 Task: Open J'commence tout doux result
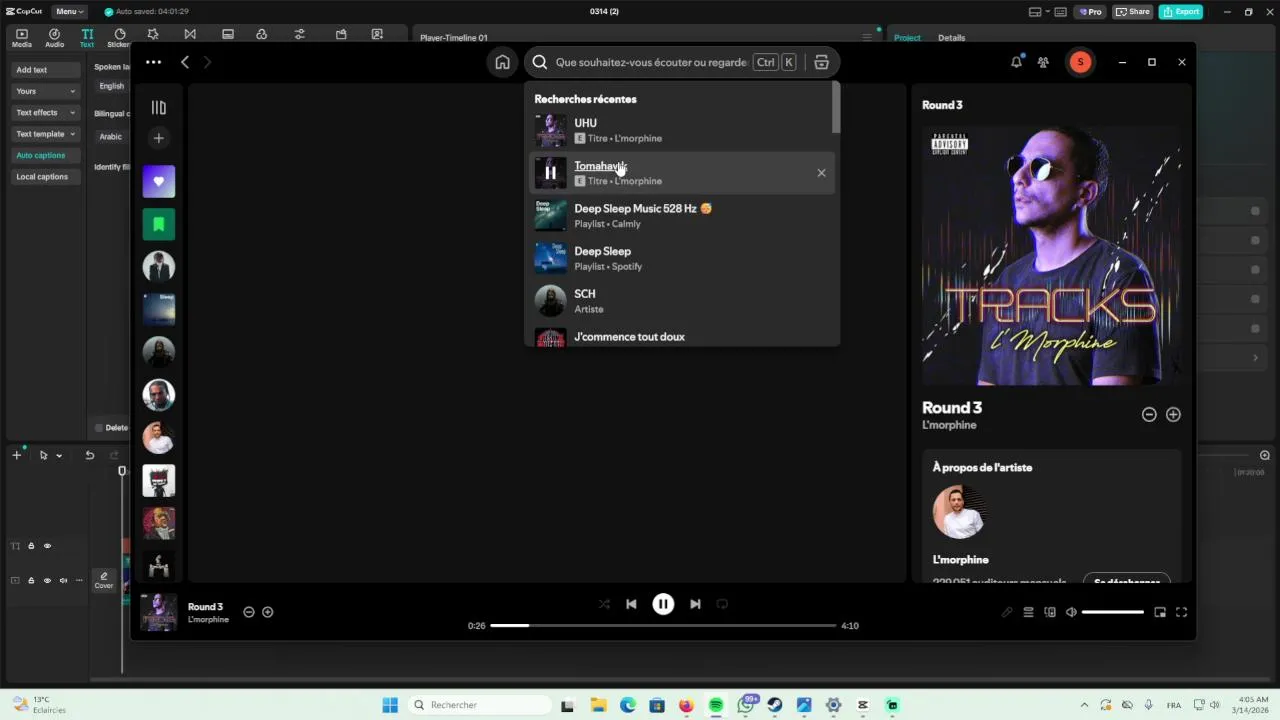tap(682, 337)
